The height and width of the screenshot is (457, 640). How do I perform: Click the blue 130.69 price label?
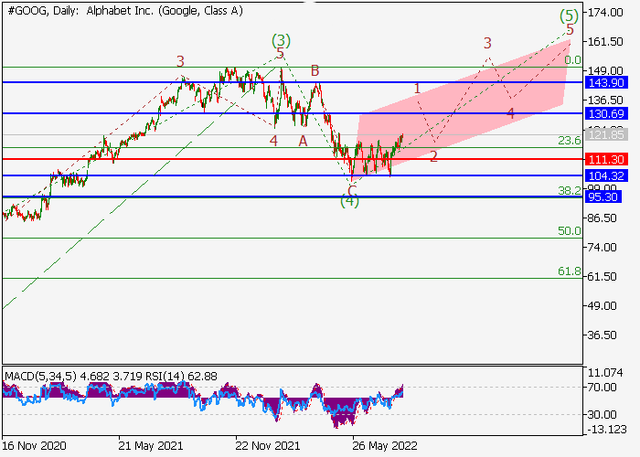point(607,114)
